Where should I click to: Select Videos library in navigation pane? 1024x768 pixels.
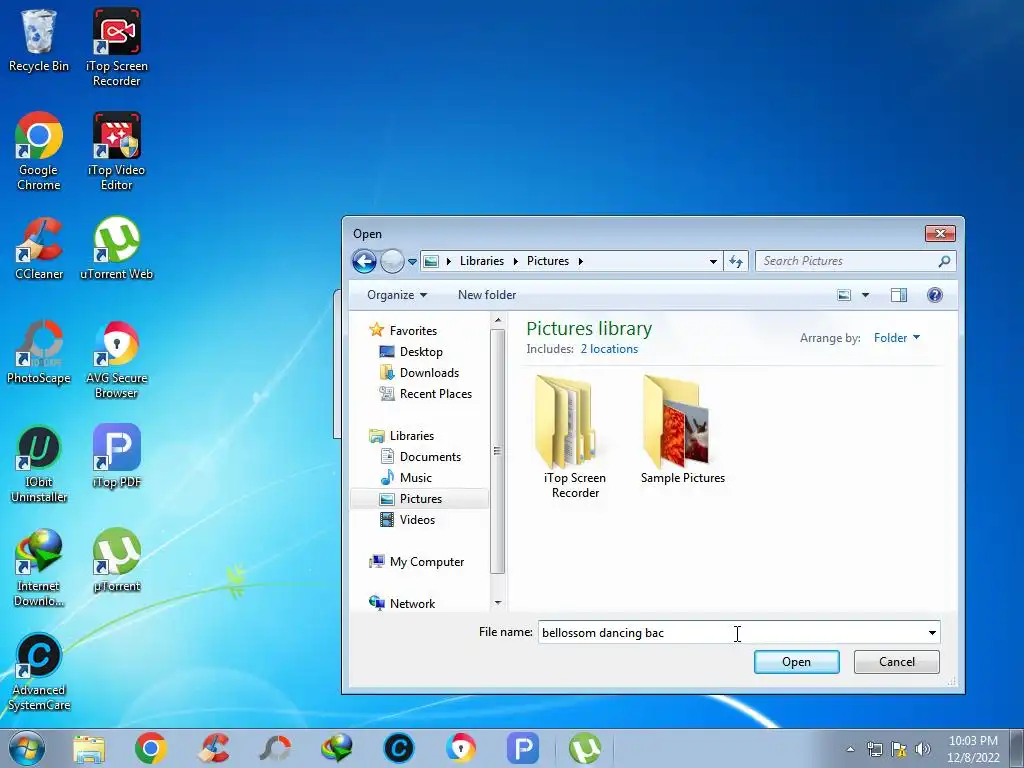tap(408, 520)
